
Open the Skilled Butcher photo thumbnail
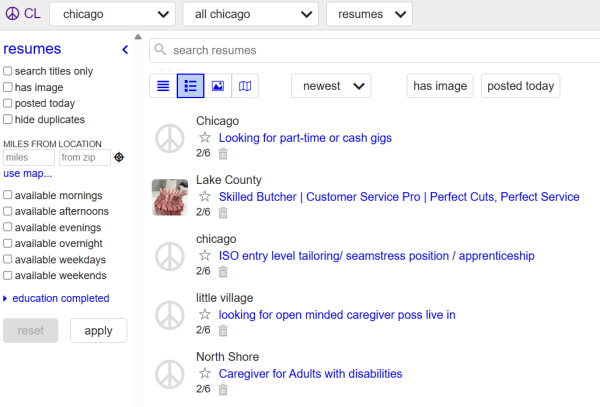[x=170, y=197]
